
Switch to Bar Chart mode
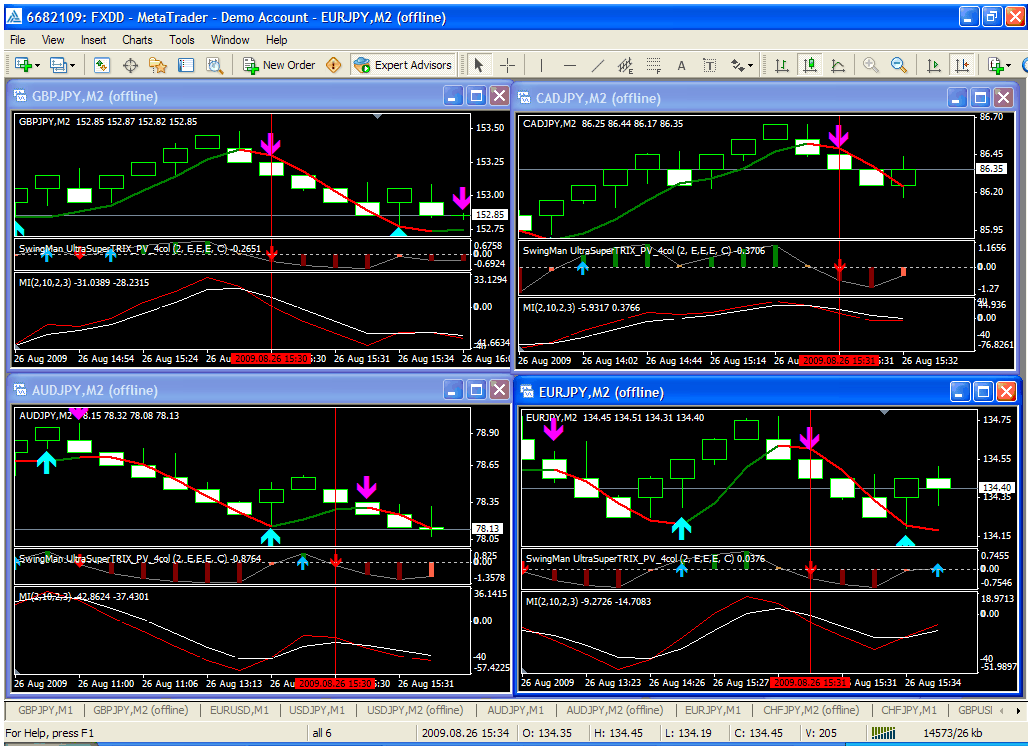pyautogui.click(x=781, y=65)
